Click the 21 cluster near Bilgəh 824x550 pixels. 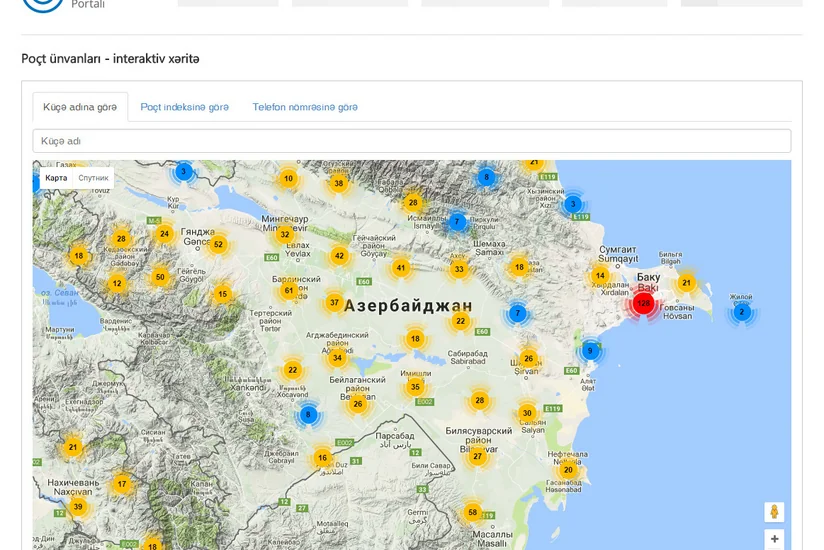pyautogui.click(x=686, y=283)
